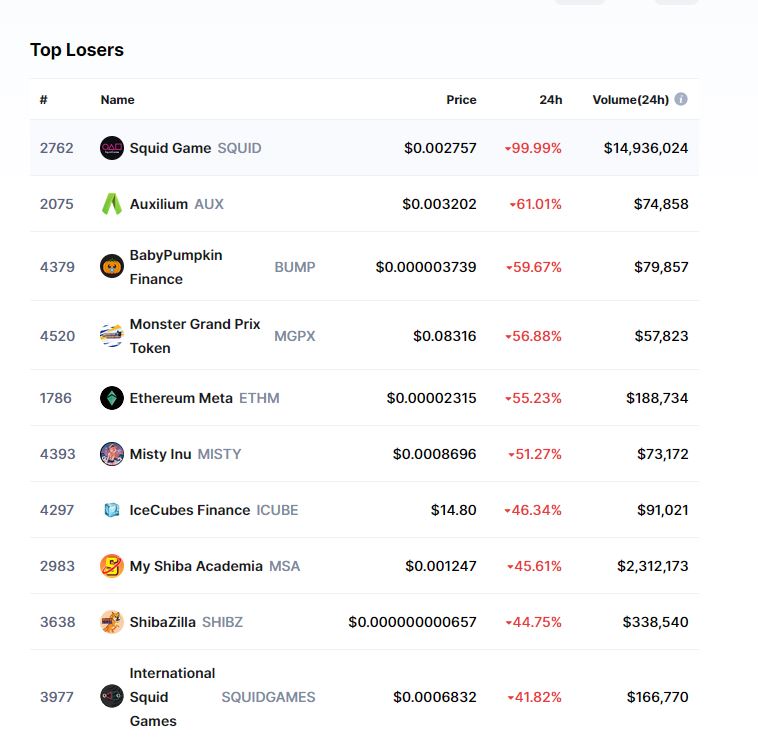Open the ShibaZilla name link
The width and height of the screenshot is (758, 740).
point(163,622)
